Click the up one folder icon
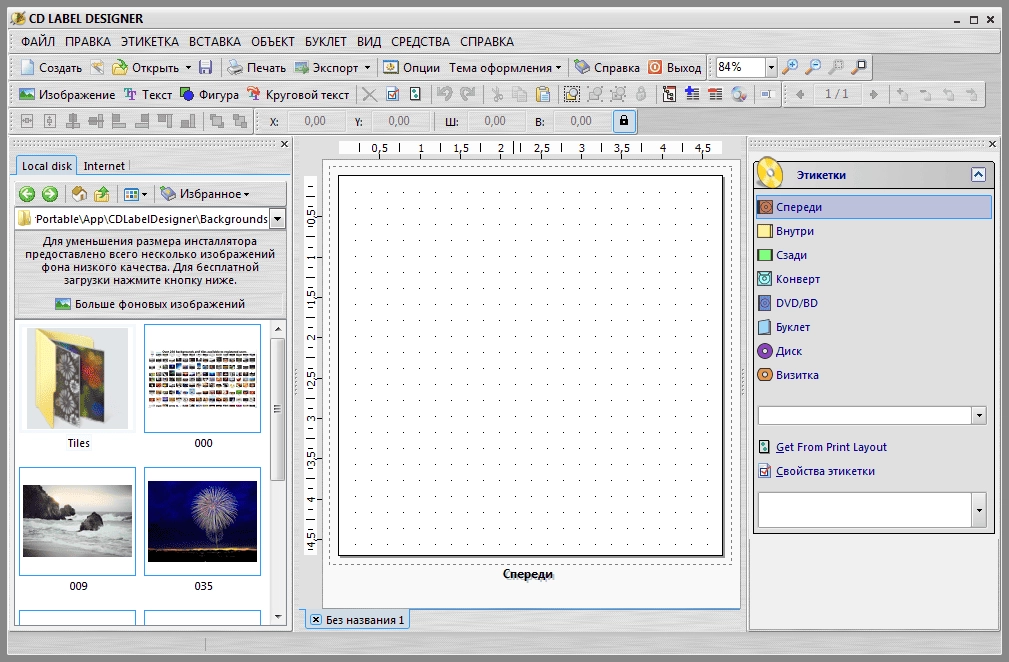This screenshot has height=662, width=1009. pos(102,194)
